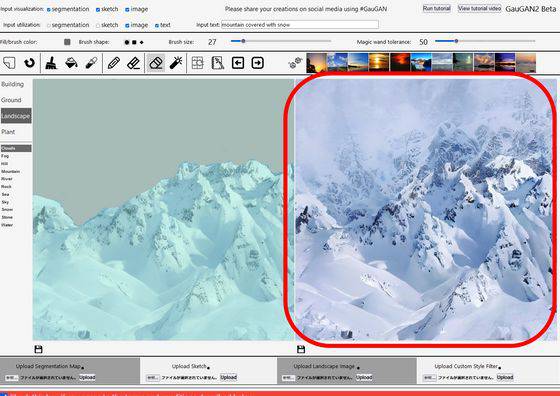Image resolution: width=560 pixels, height=396 pixels.
Task: Choose the pencil sketch tool
Action: (x=114, y=63)
